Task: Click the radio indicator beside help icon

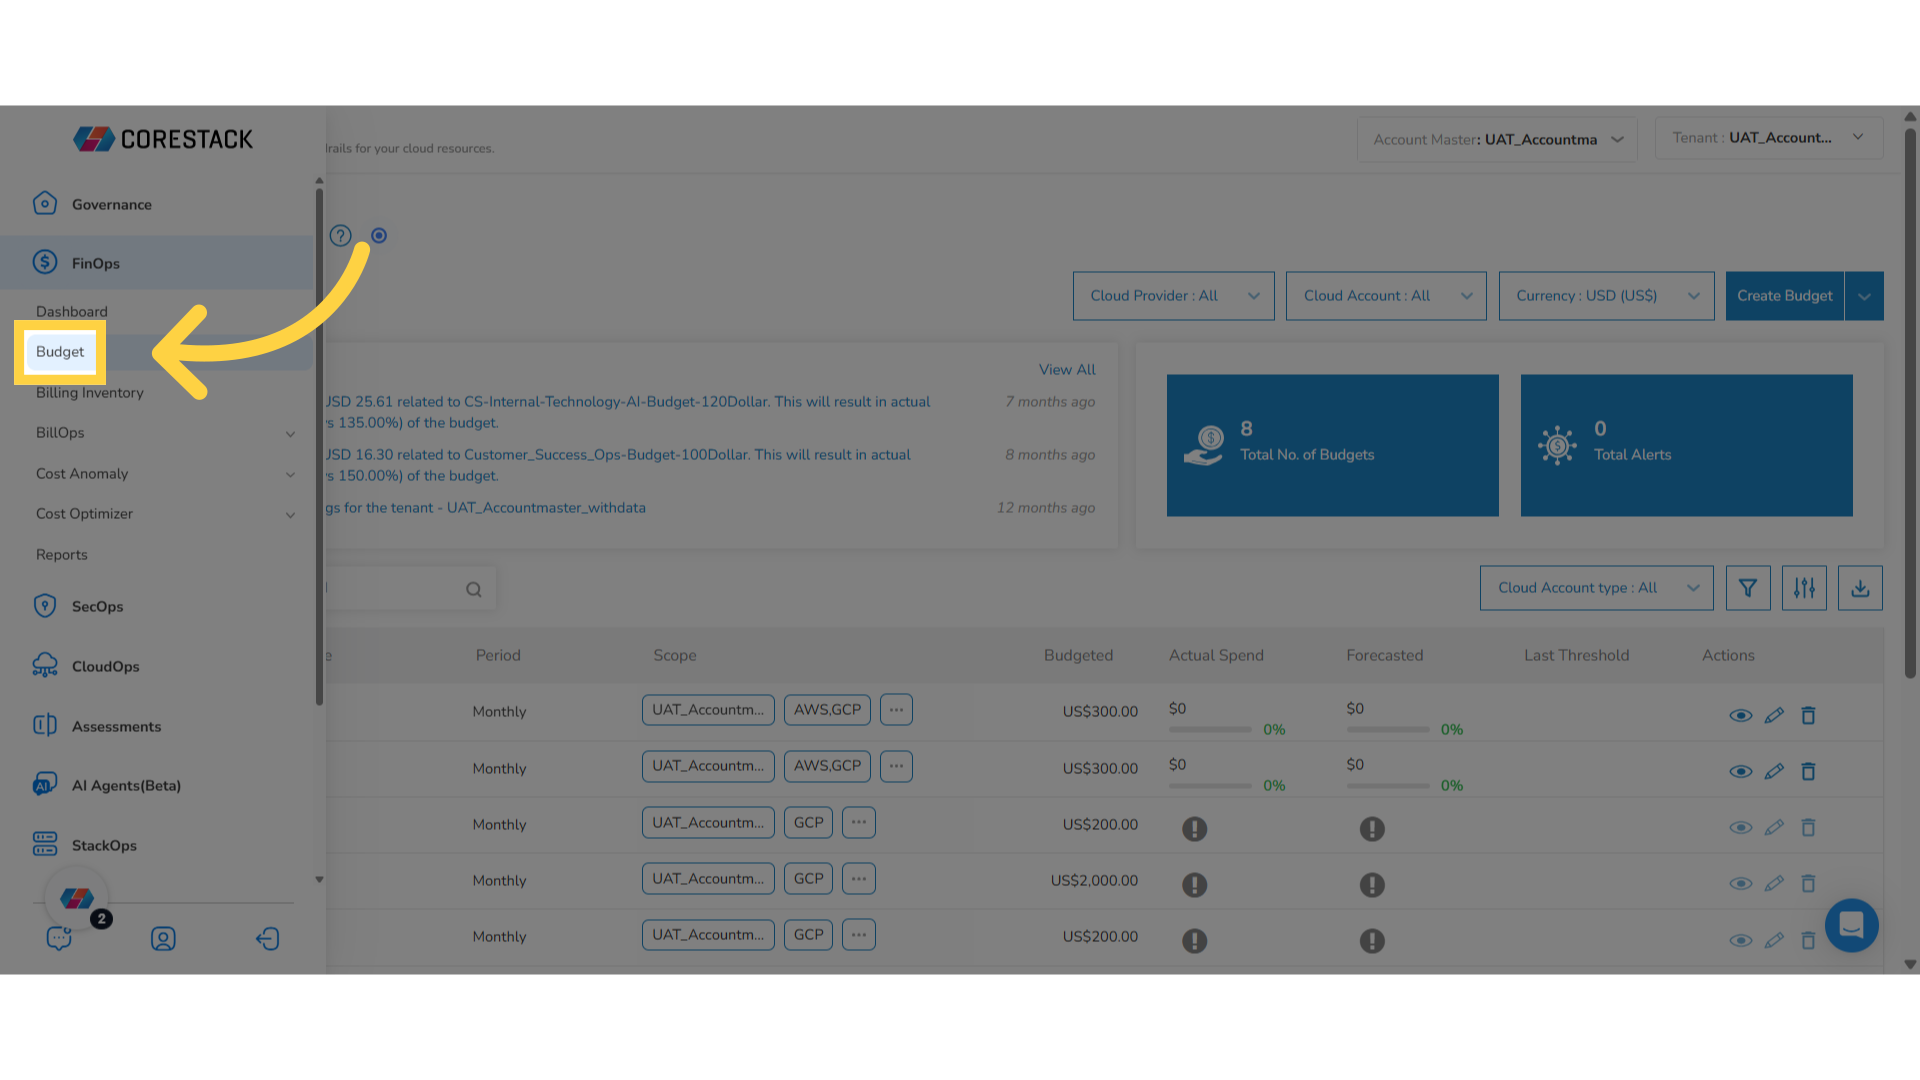Action: tap(379, 236)
